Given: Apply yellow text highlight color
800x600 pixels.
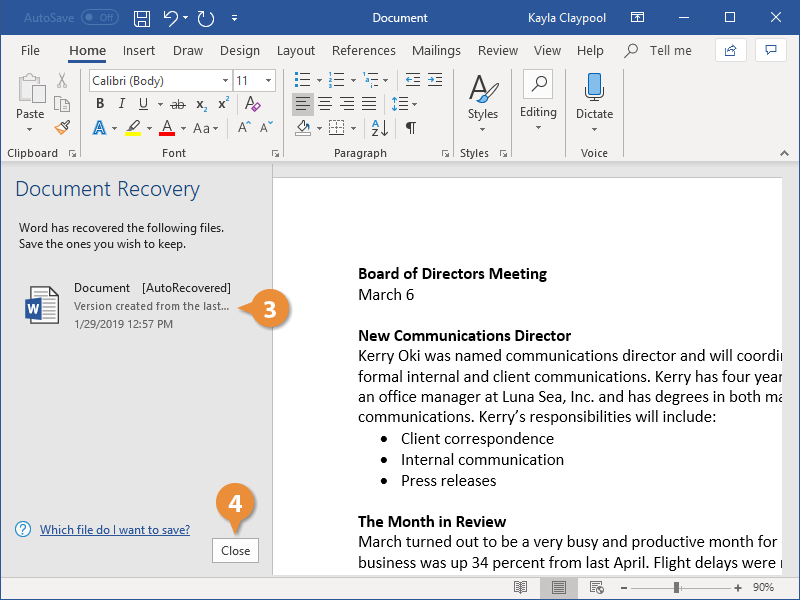Looking at the screenshot, I should pyautogui.click(x=133, y=128).
